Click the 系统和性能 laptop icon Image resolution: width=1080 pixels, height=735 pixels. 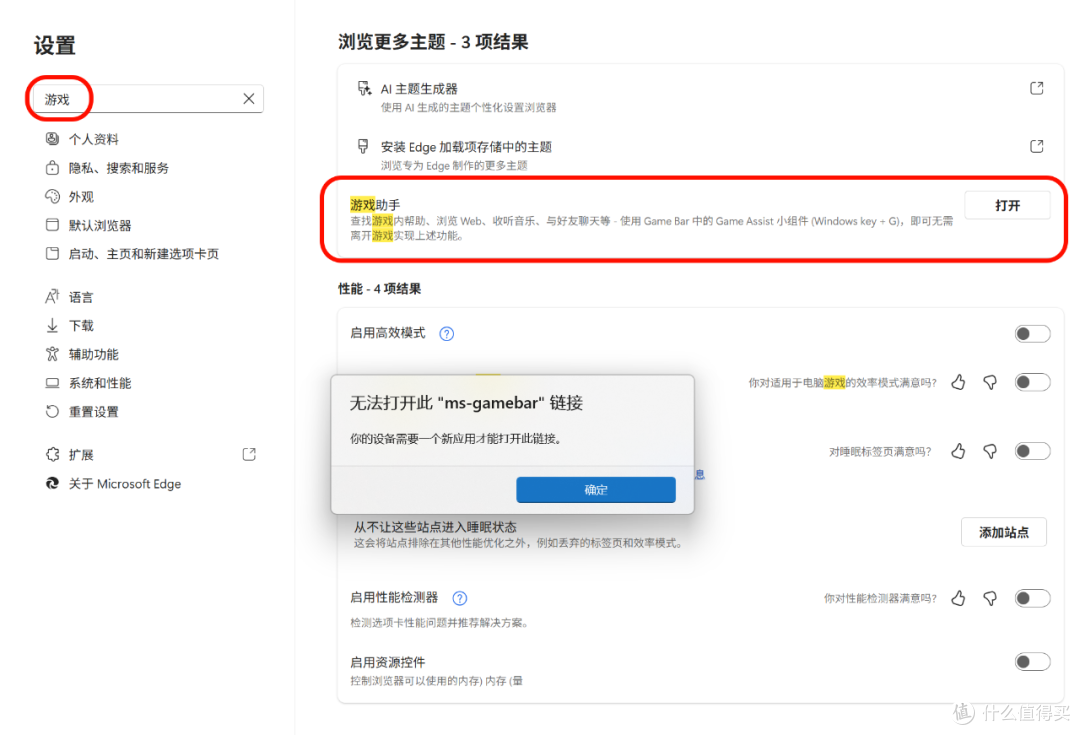pyautogui.click(x=52, y=383)
